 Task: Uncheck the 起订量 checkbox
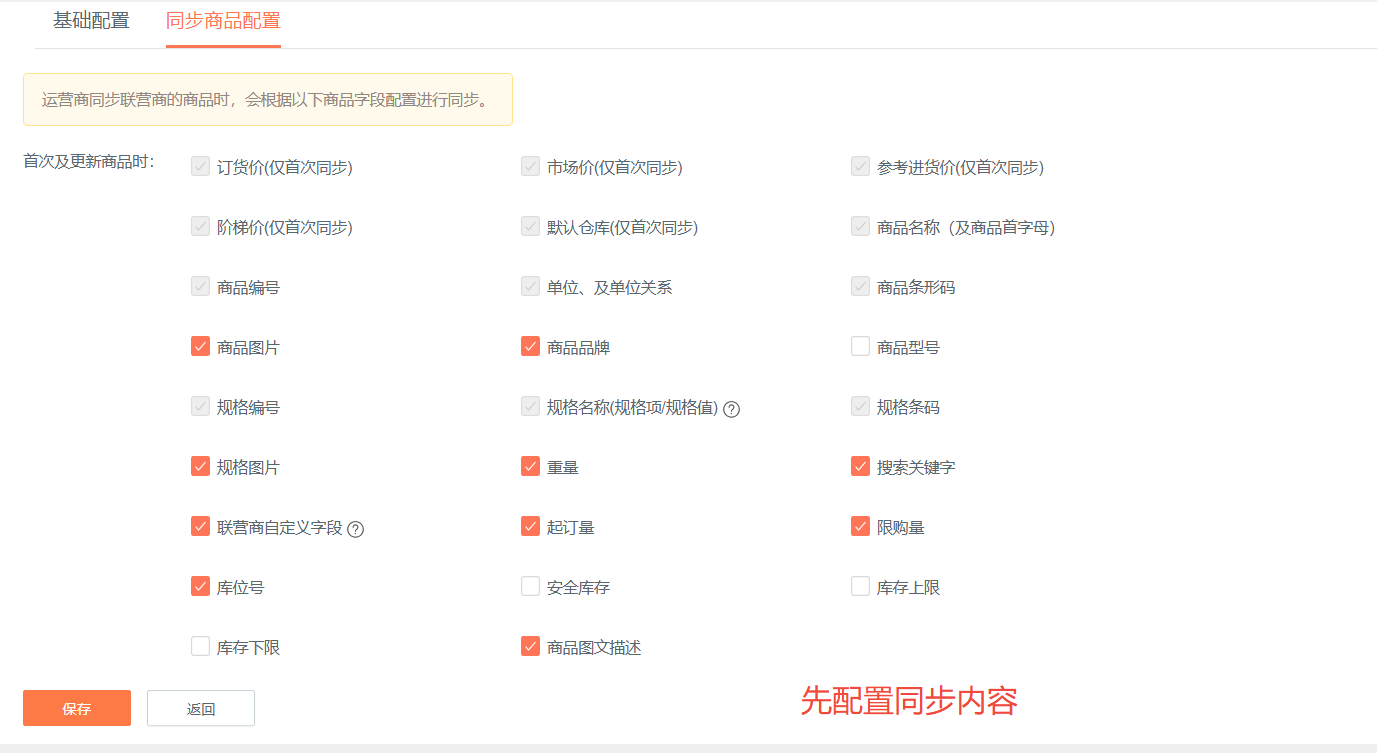(x=530, y=526)
